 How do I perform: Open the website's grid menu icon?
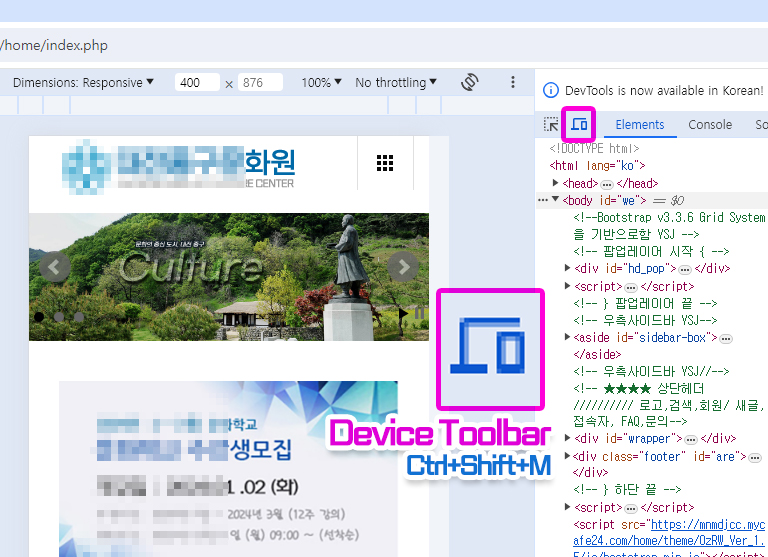(x=385, y=163)
